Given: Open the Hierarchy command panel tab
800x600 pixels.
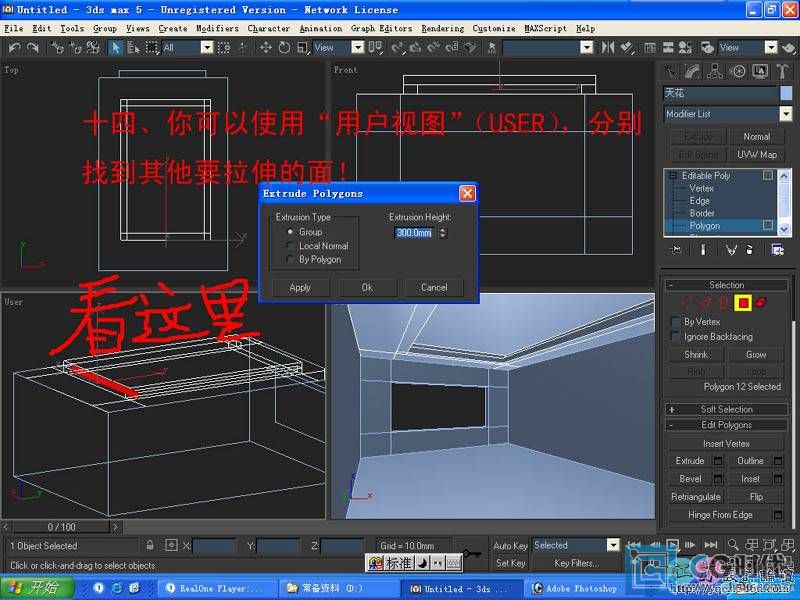Looking at the screenshot, I should click(x=715, y=71).
